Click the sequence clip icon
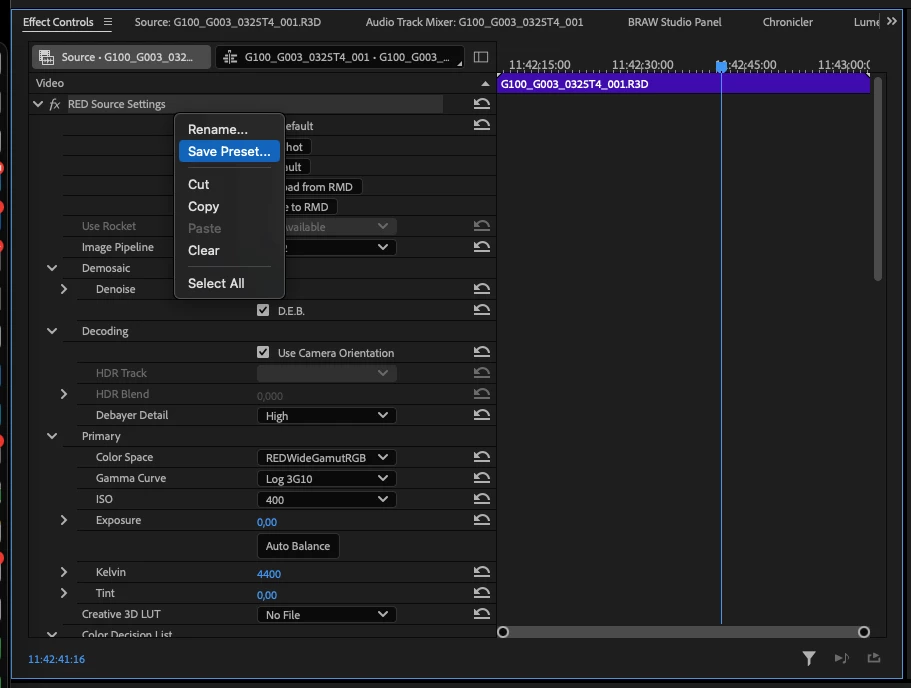 [x=230, y=57]
